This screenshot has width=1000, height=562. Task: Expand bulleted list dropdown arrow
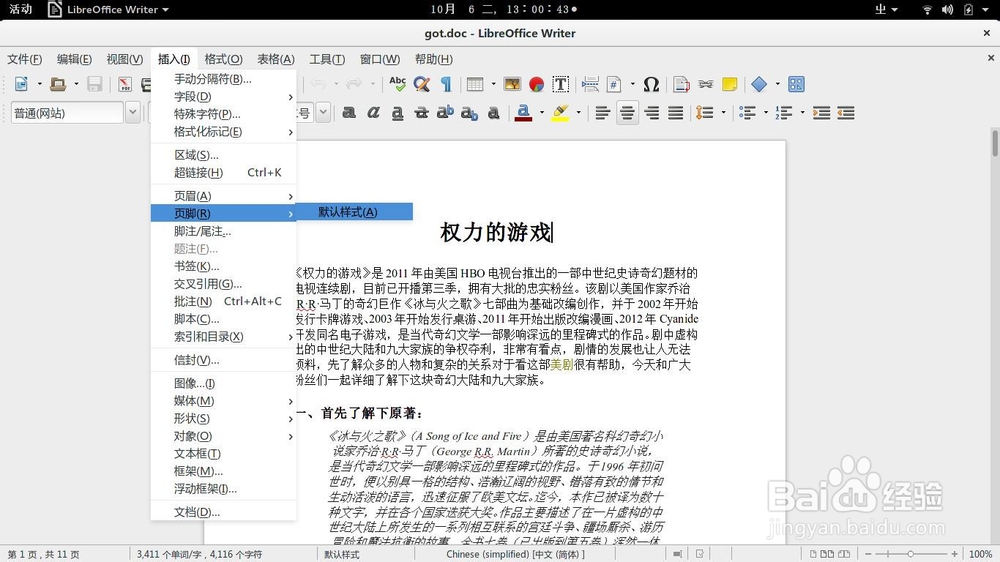pos(765,113)
